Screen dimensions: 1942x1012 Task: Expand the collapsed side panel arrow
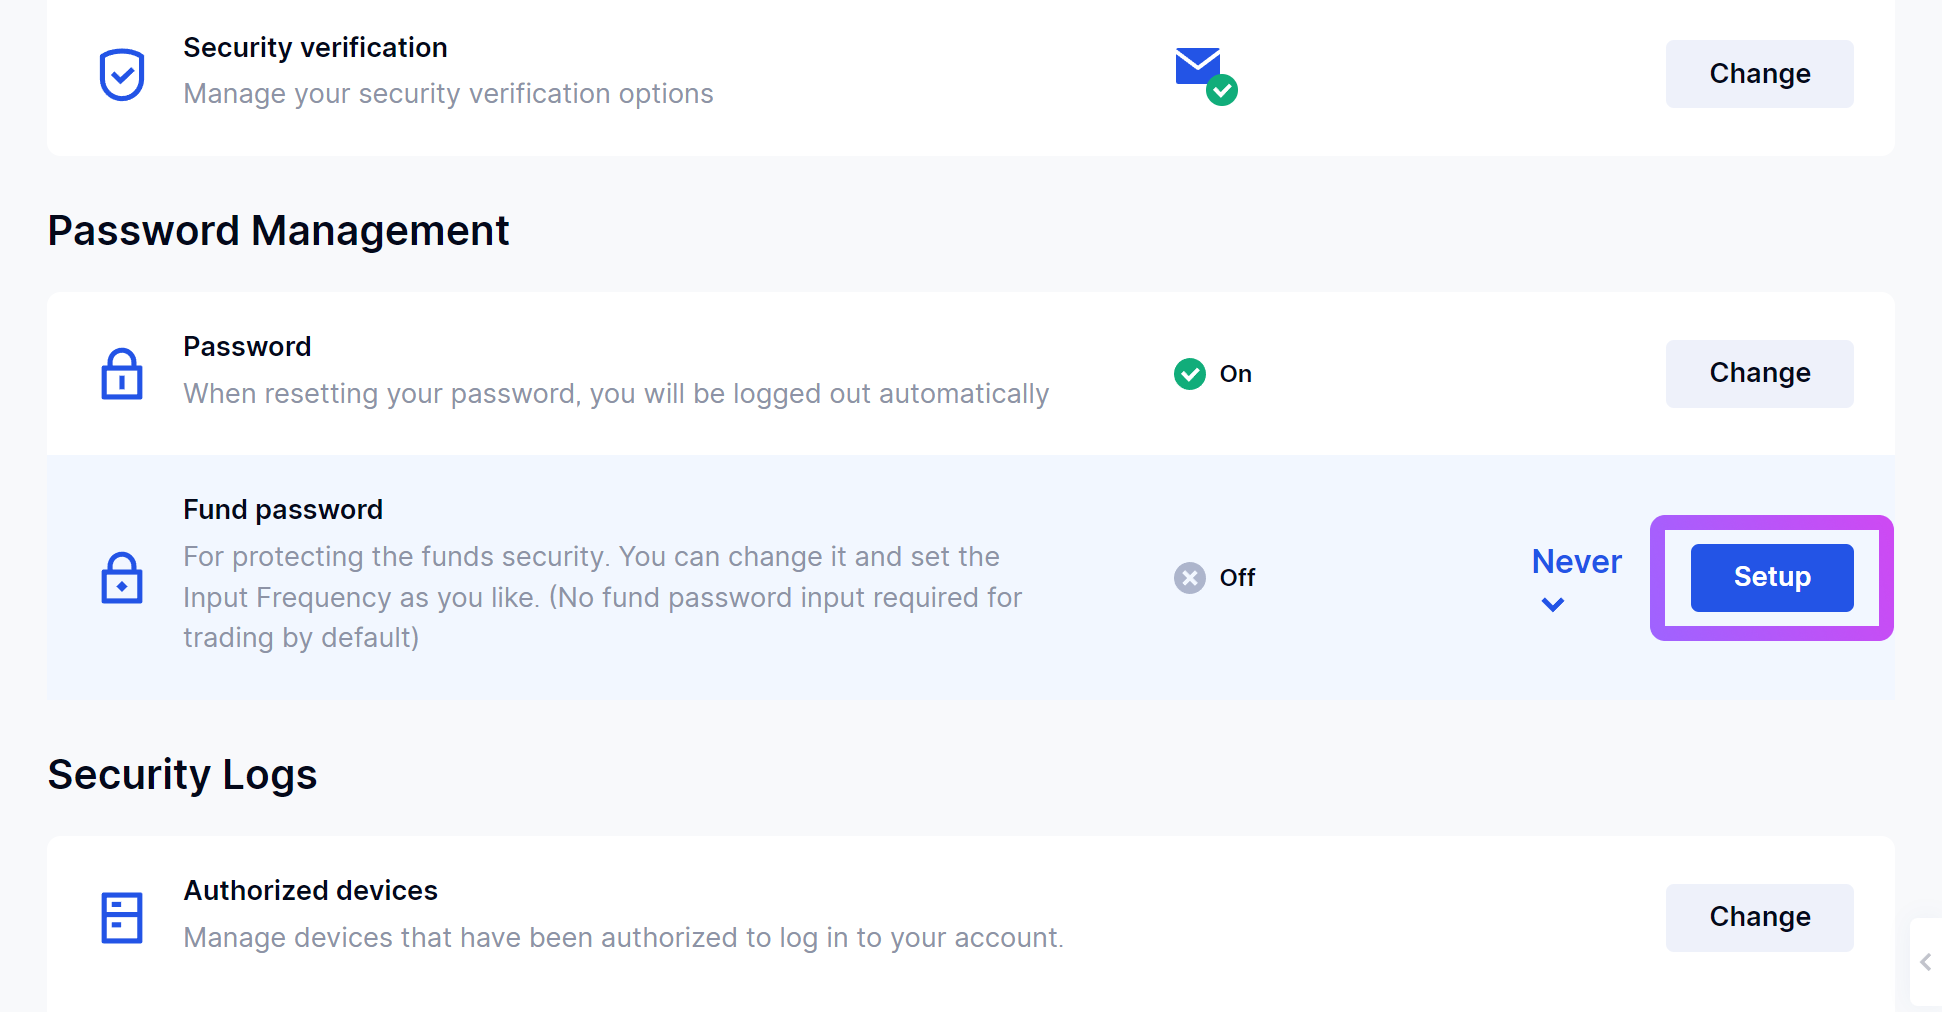click(x=1926, y=962)
